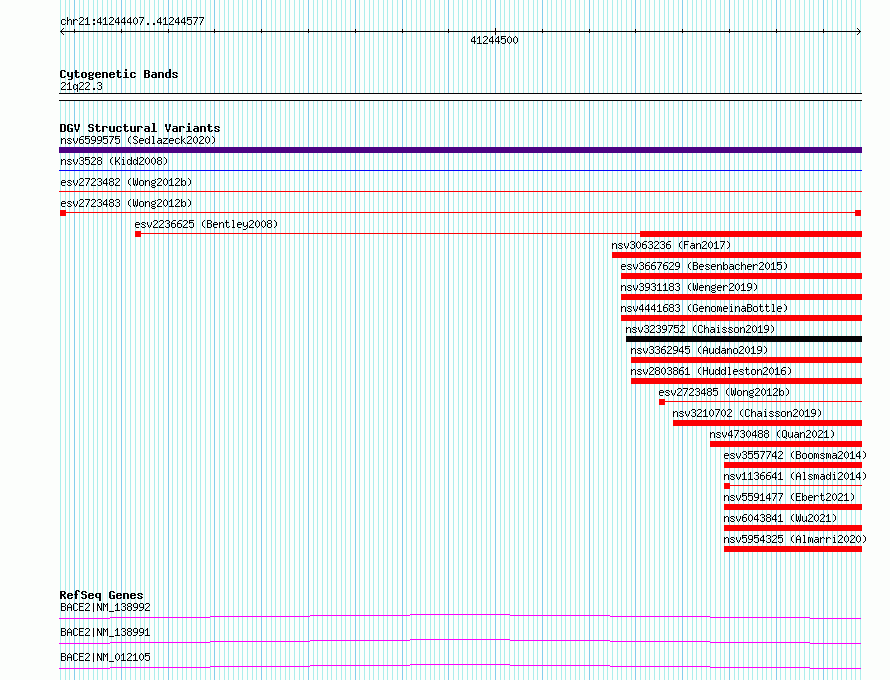The image size is (890, 680).
Task: Open the first esv2723482 (Wong2012b) variant label
Action: coord(126,182)
